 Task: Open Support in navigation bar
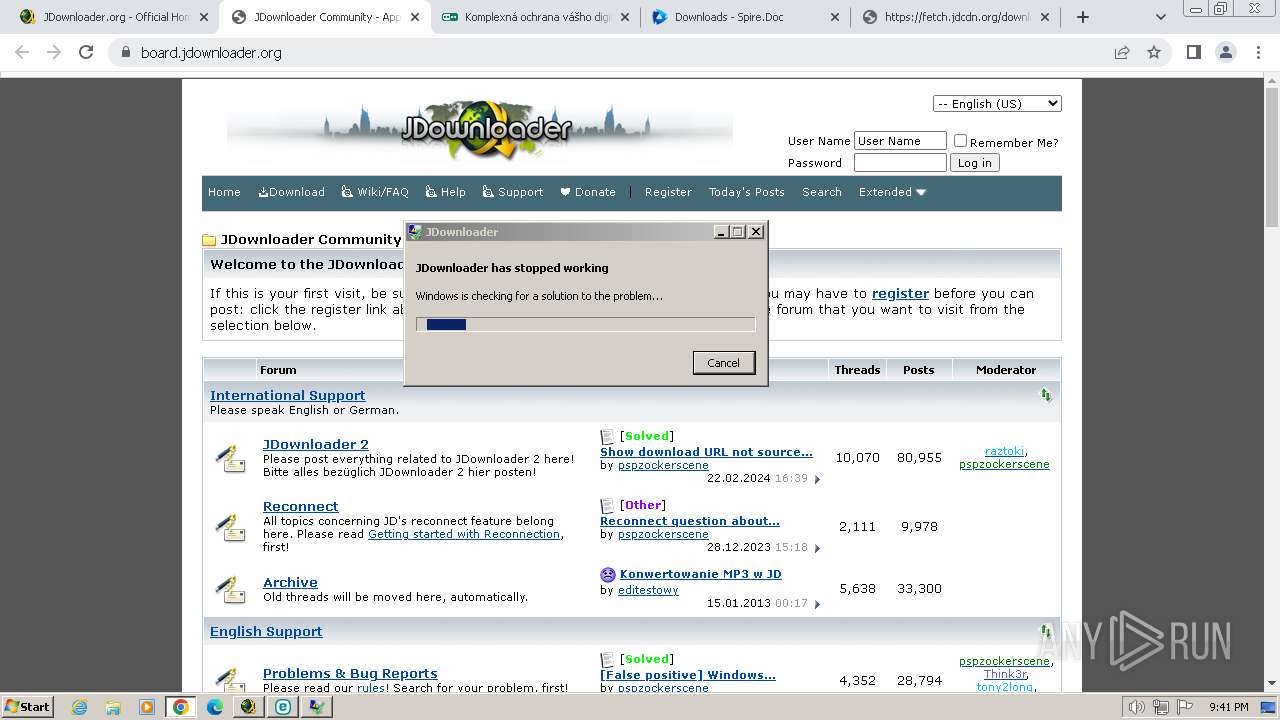(x=513, y=192)
